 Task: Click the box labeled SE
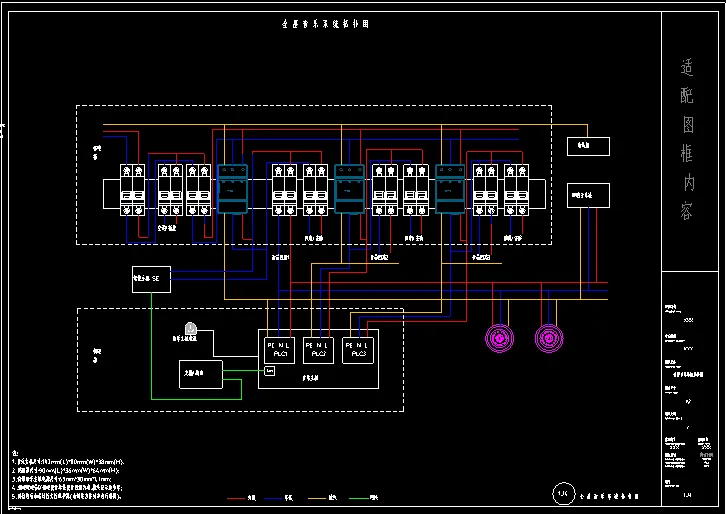click(x=151, y=279)
